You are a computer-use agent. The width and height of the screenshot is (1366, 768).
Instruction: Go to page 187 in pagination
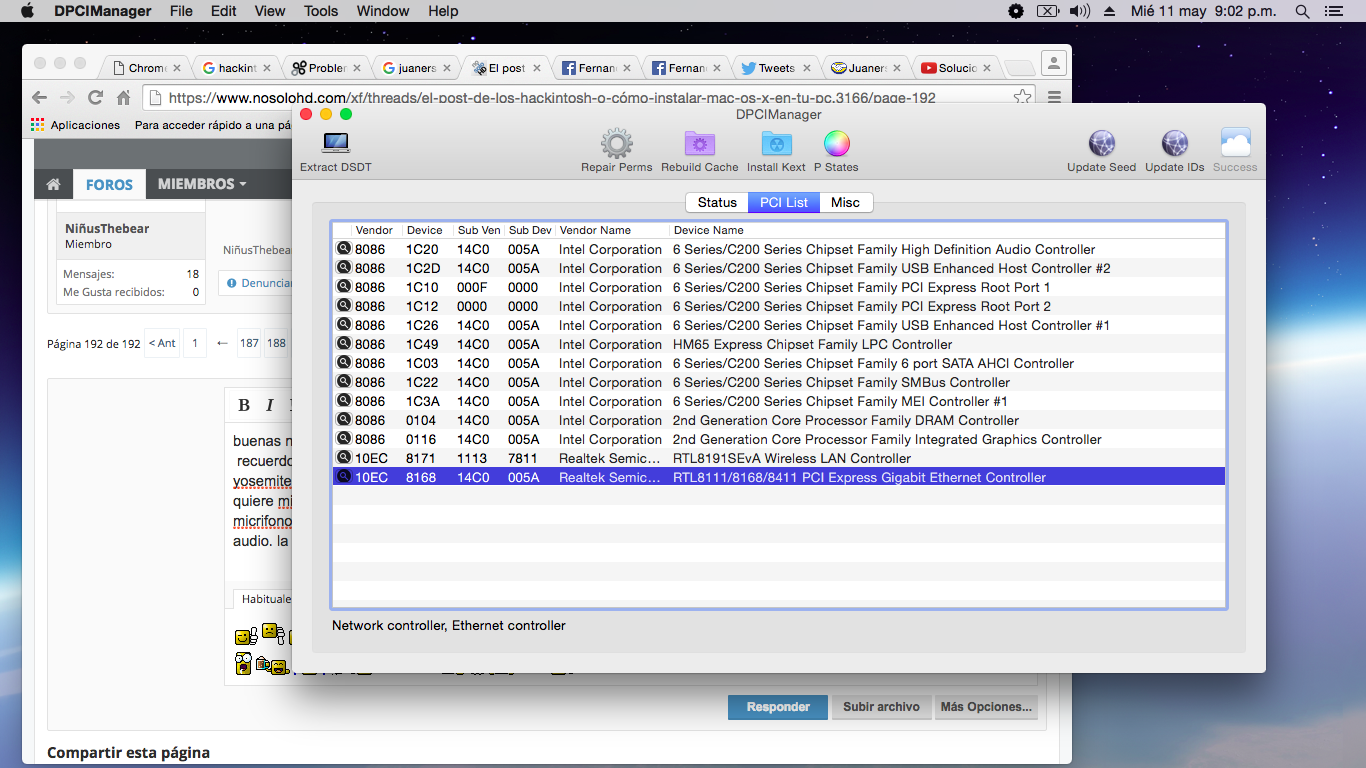249,343
